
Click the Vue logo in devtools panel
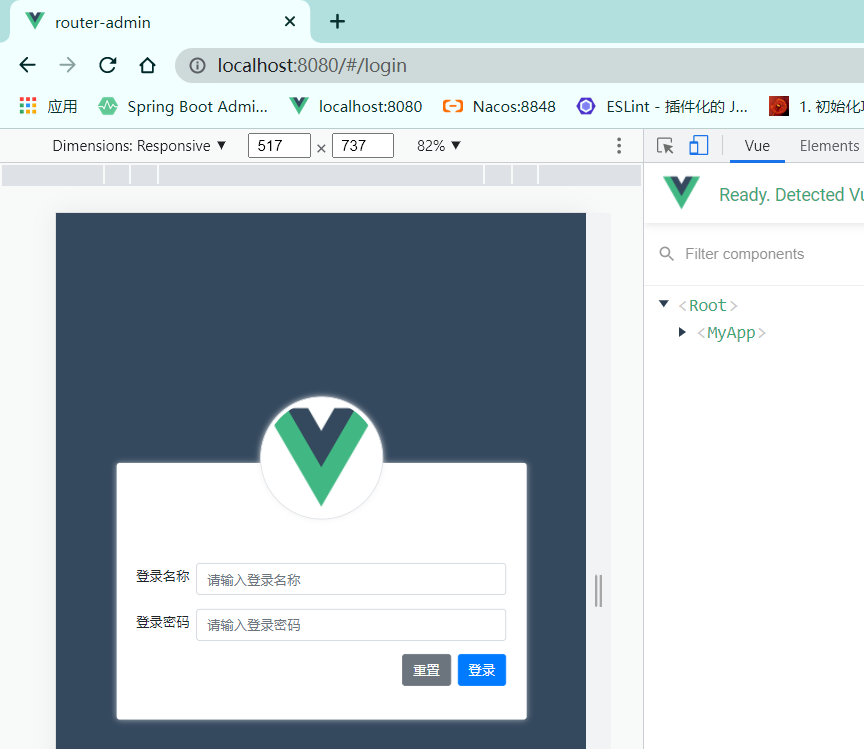681,192
